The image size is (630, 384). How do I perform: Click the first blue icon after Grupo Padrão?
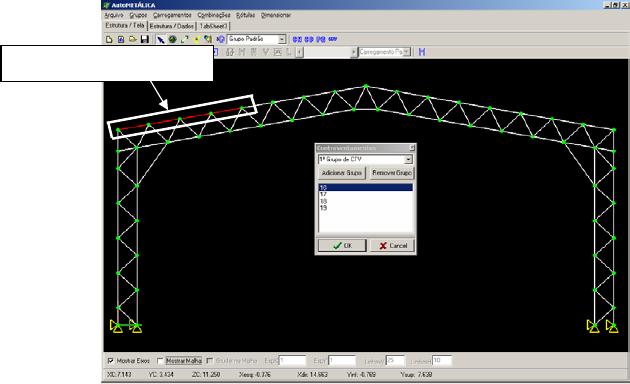297,39
